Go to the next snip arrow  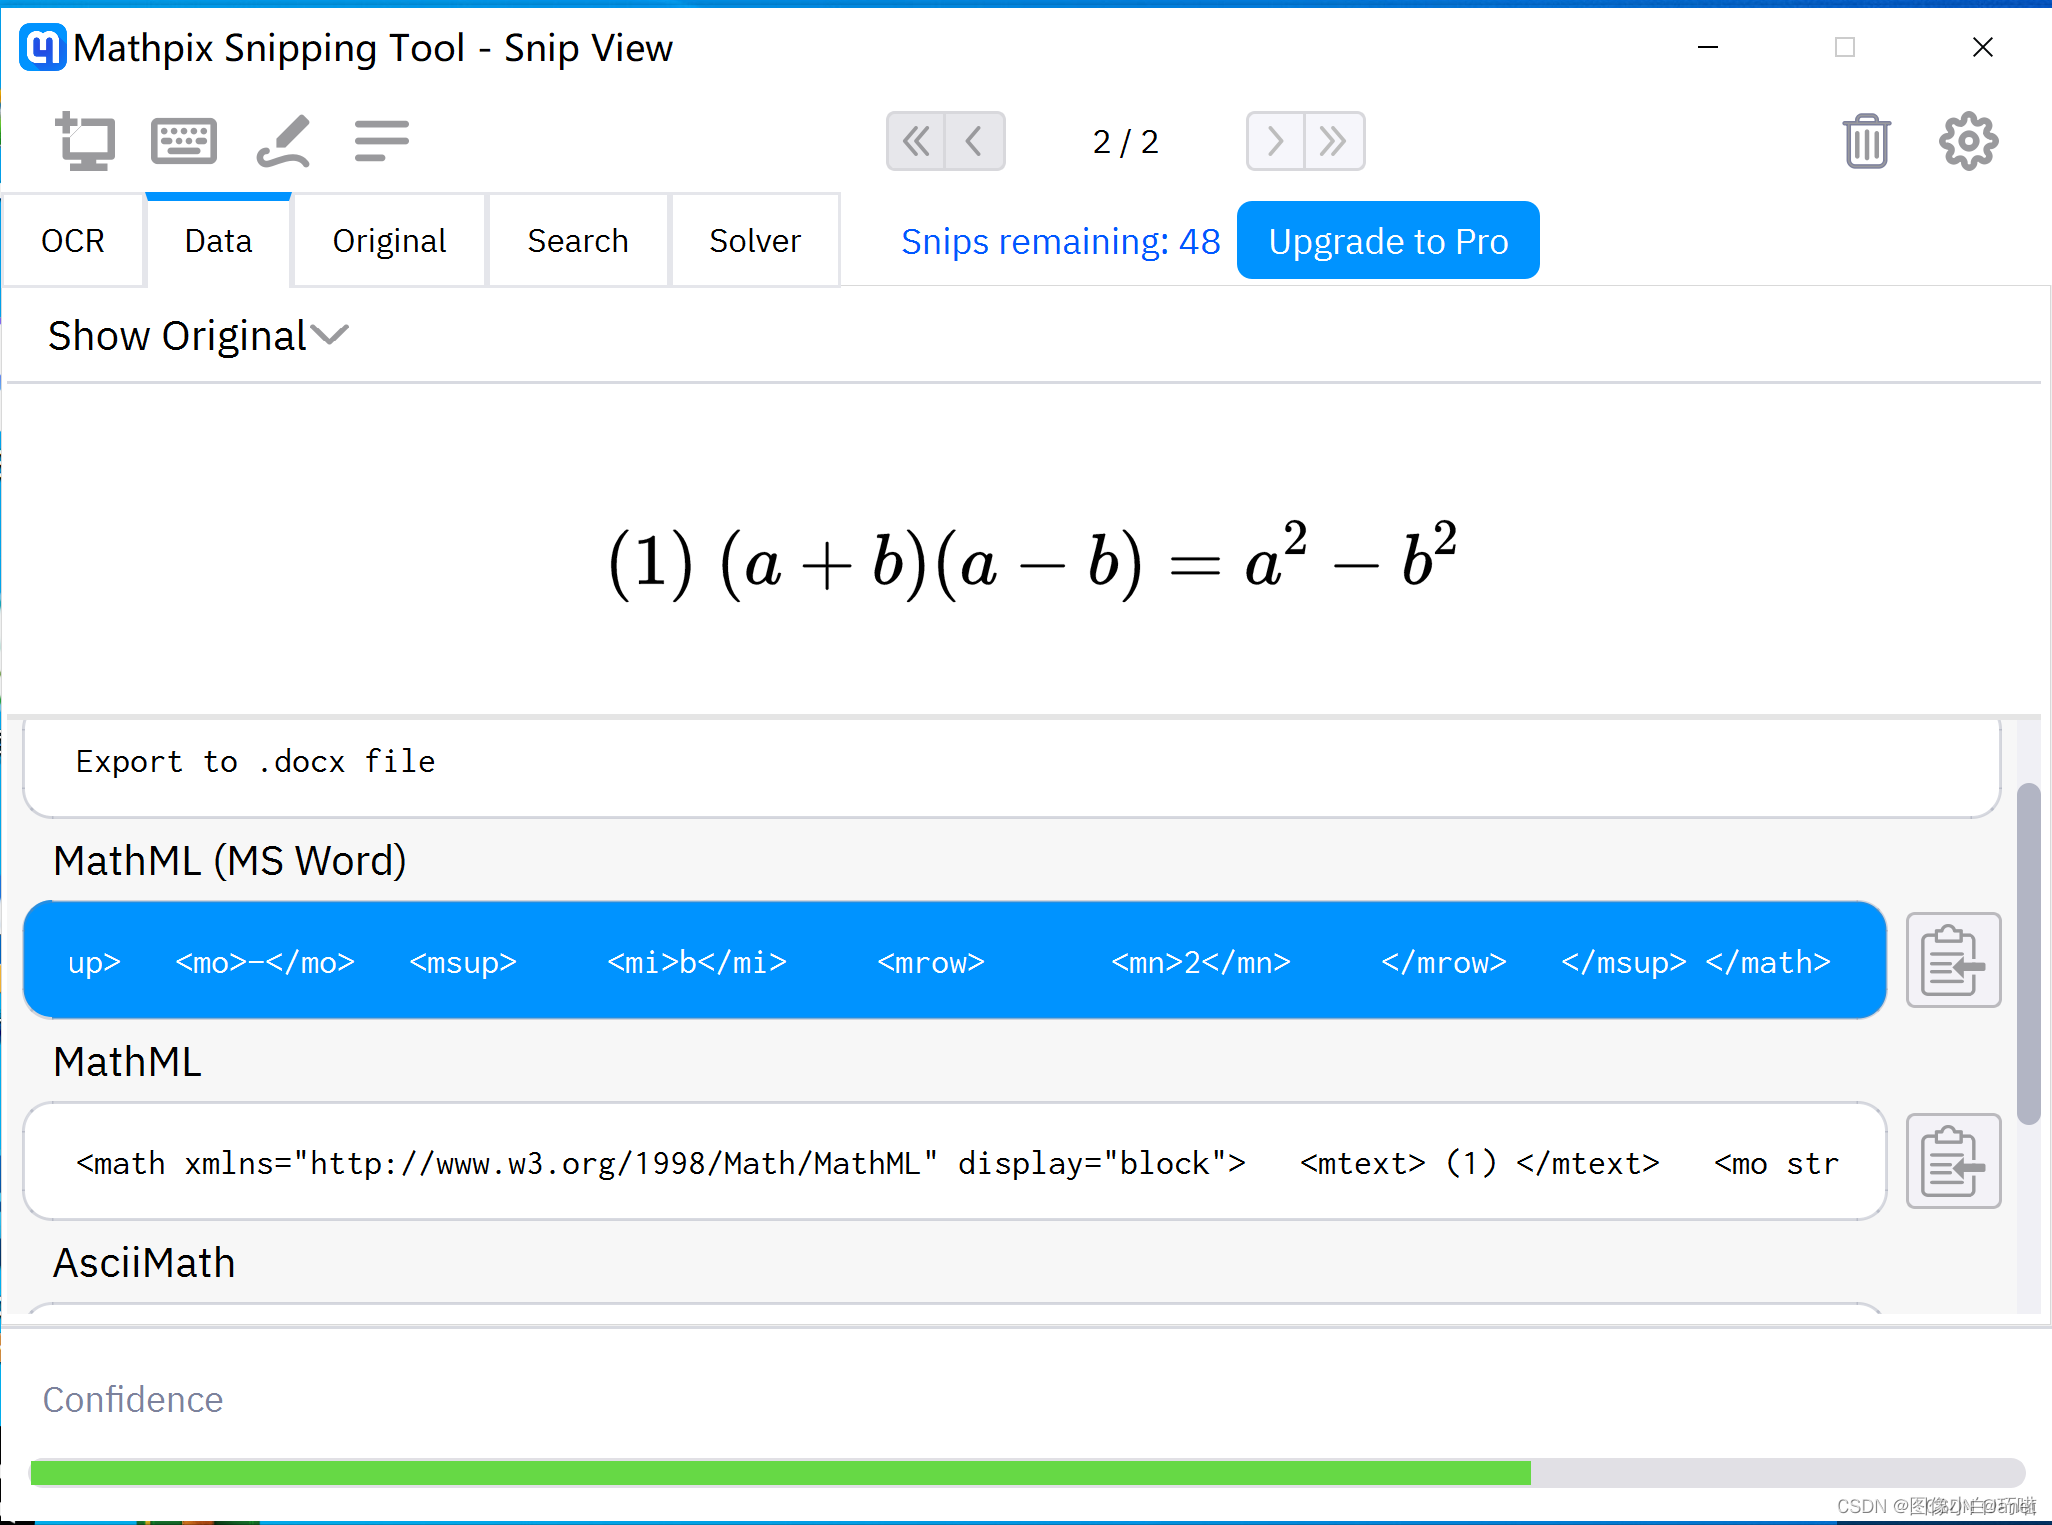(x=1275, y=141)
